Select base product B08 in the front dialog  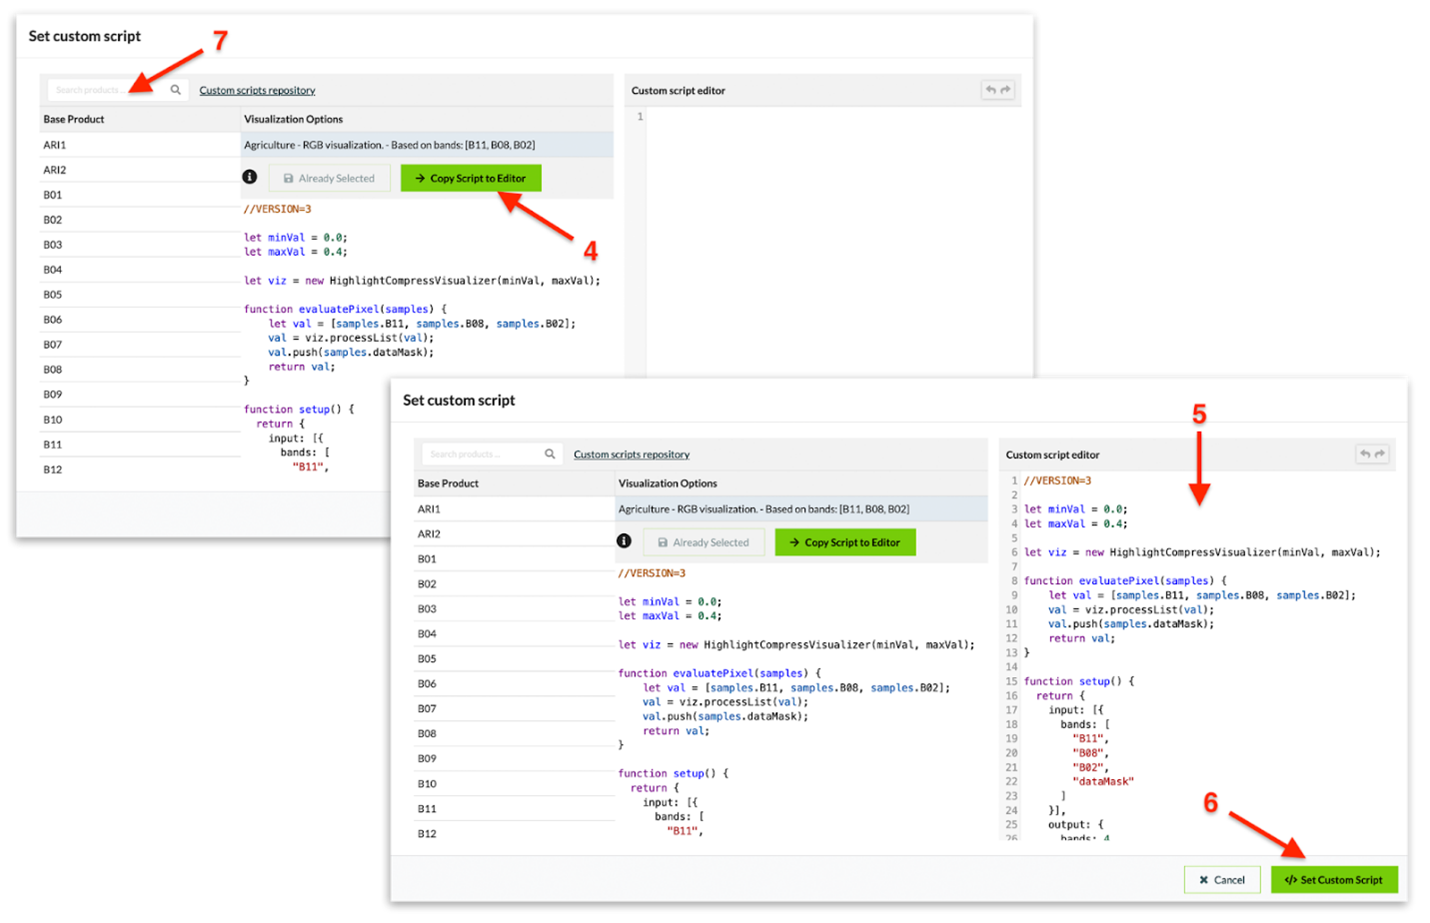[x=427, y=733]
